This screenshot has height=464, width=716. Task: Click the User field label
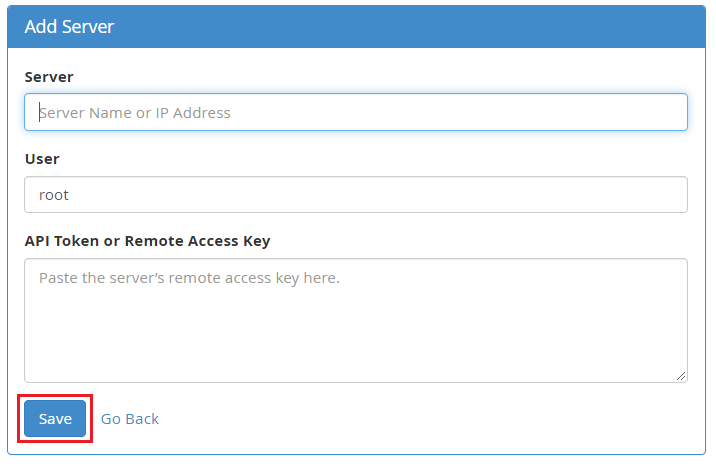pos(42,159)
